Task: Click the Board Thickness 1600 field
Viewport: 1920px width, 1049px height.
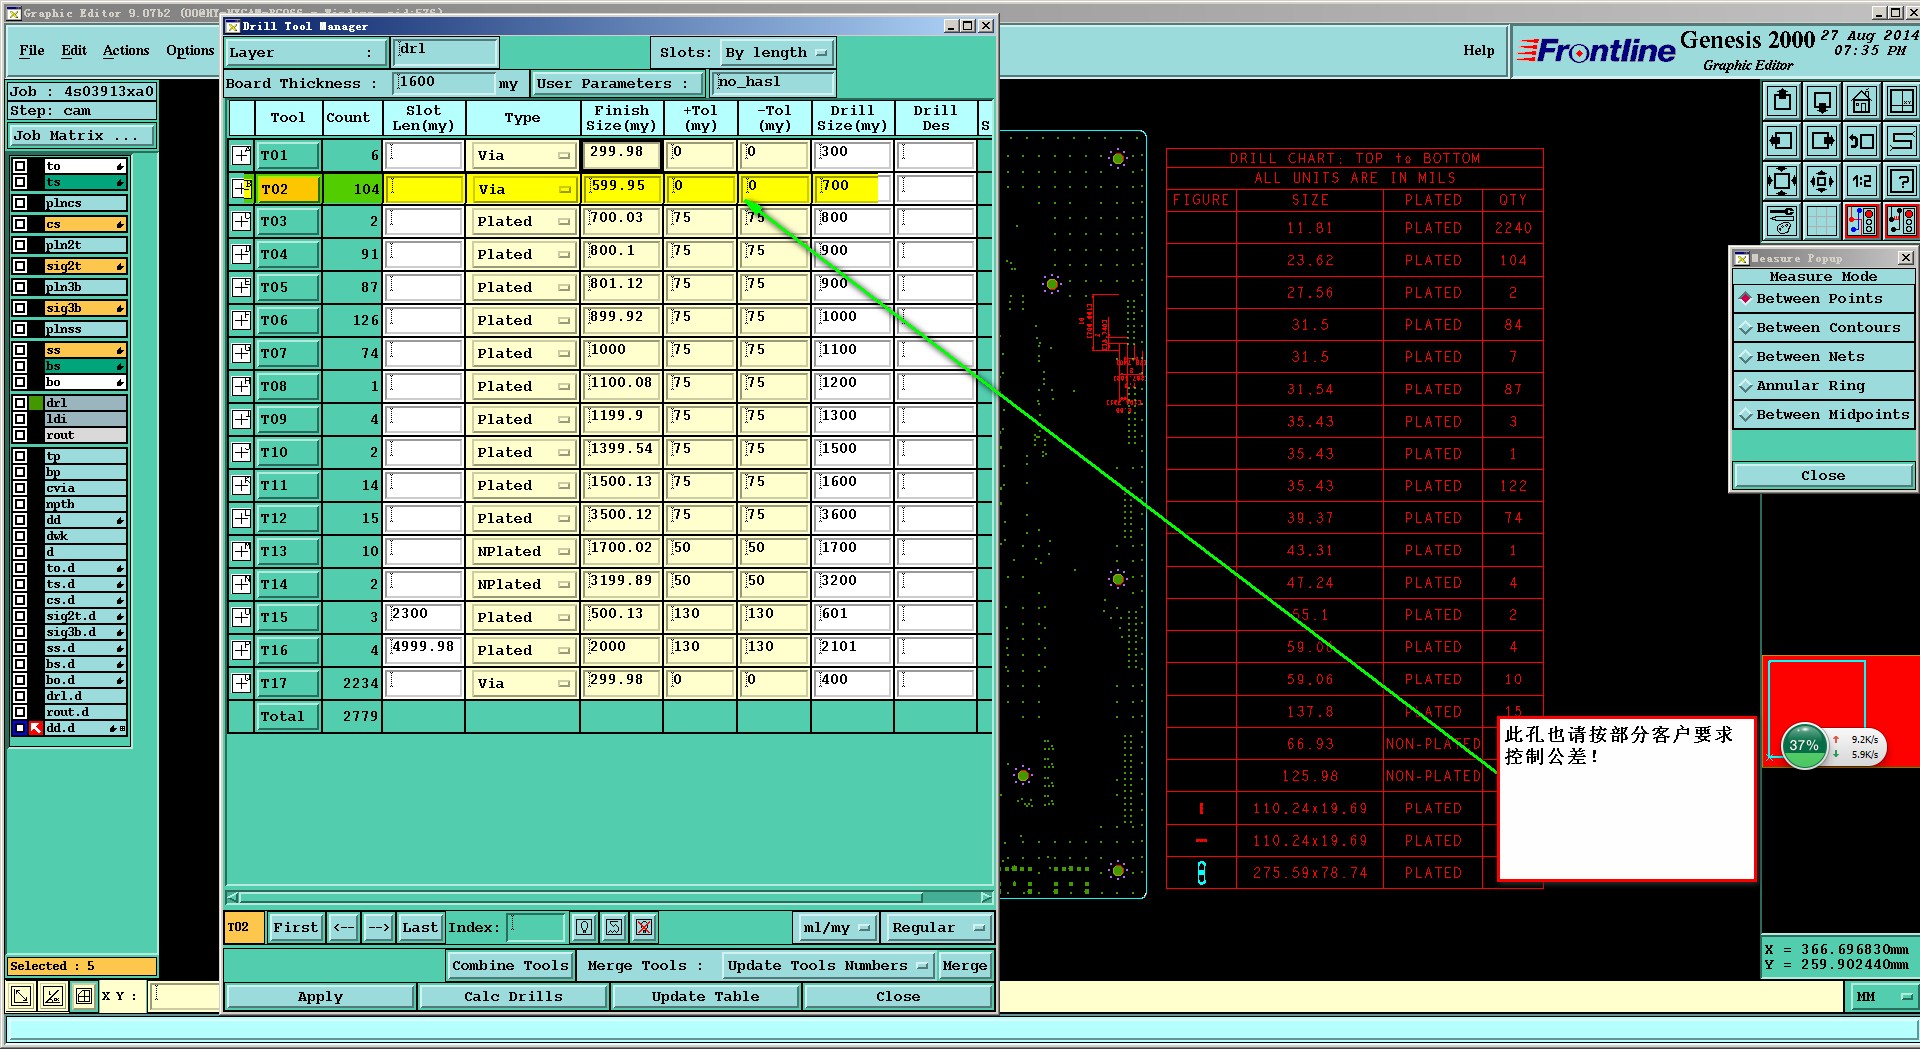Action: point(445,83)
